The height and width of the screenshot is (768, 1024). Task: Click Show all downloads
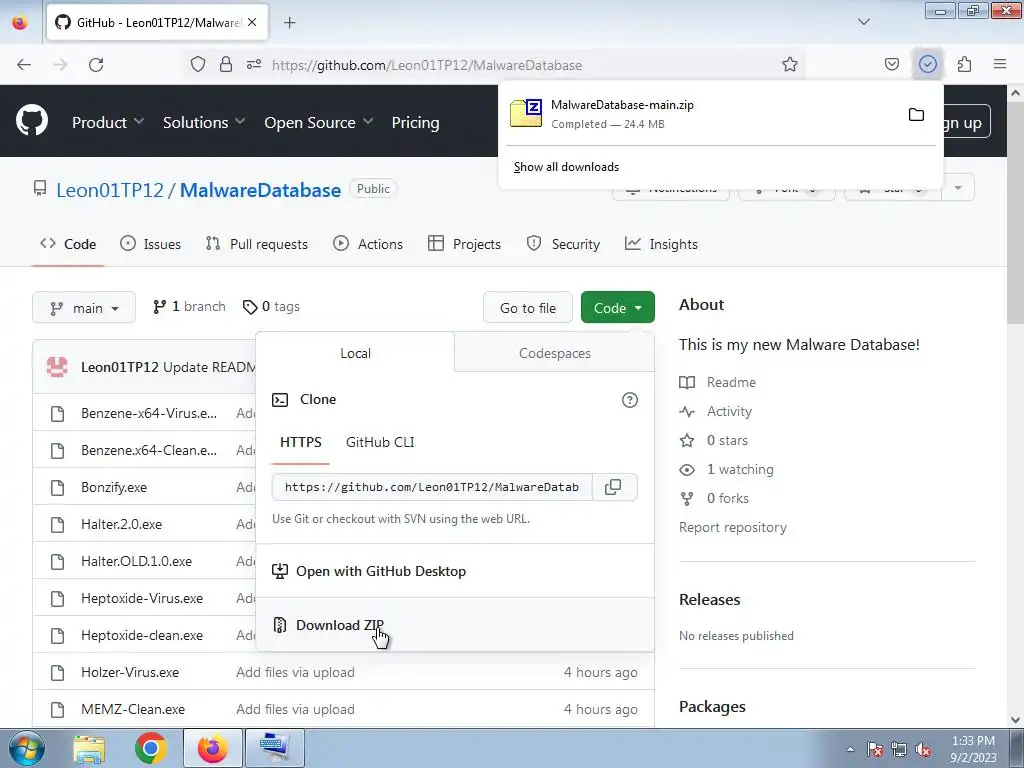[566, 167]
